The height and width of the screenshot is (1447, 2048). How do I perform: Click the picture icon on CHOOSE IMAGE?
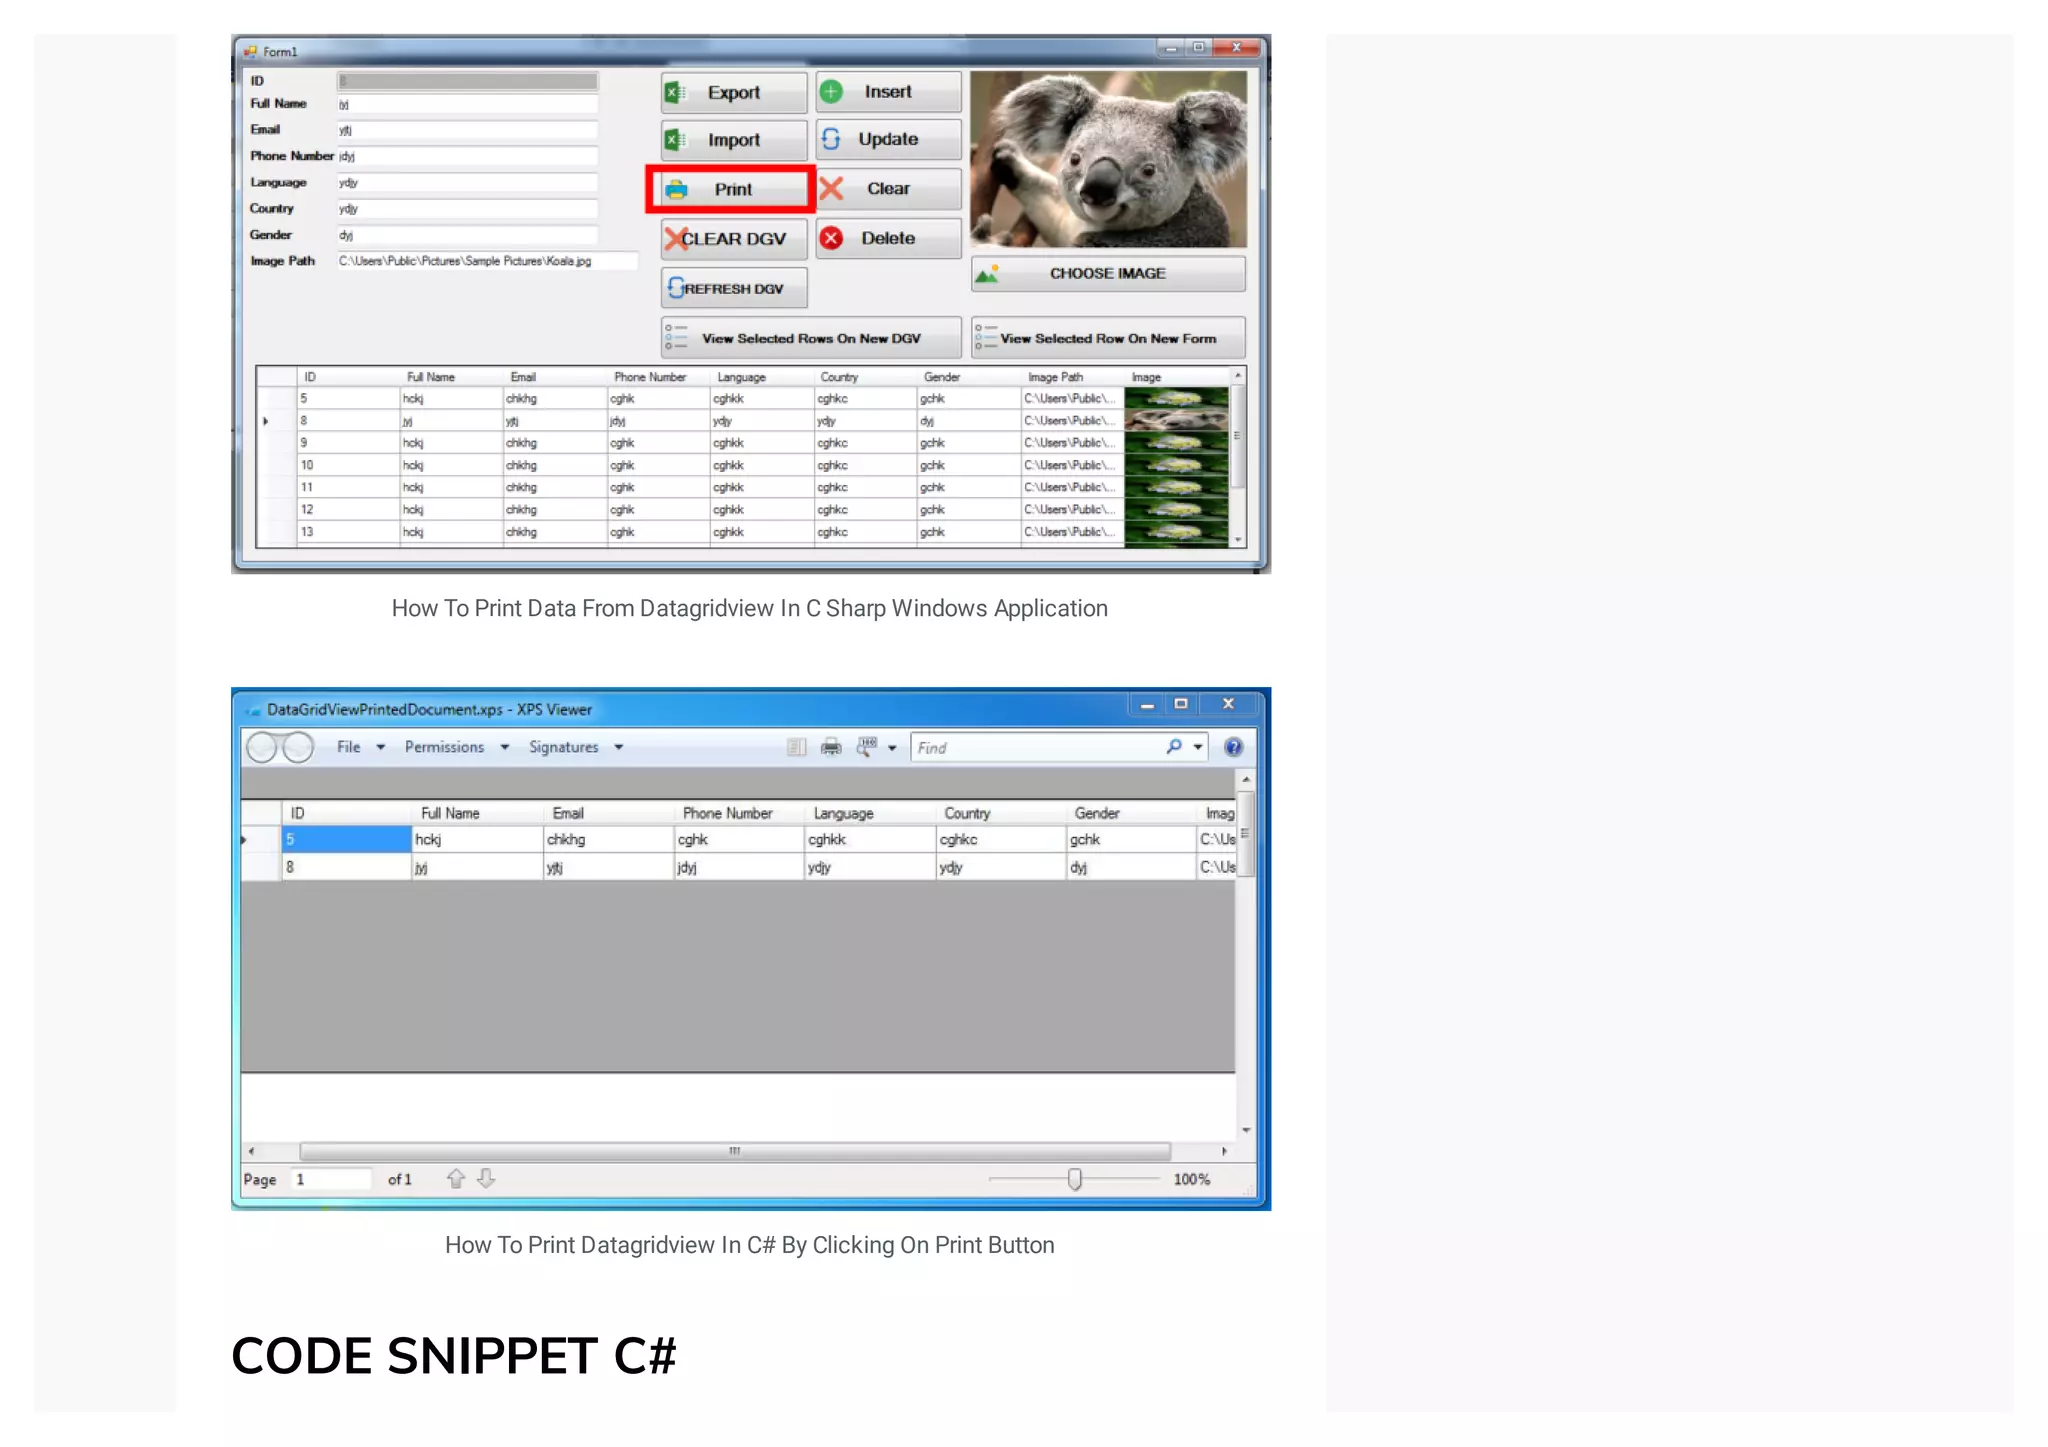pyautogui.click(x=988, y=274)
